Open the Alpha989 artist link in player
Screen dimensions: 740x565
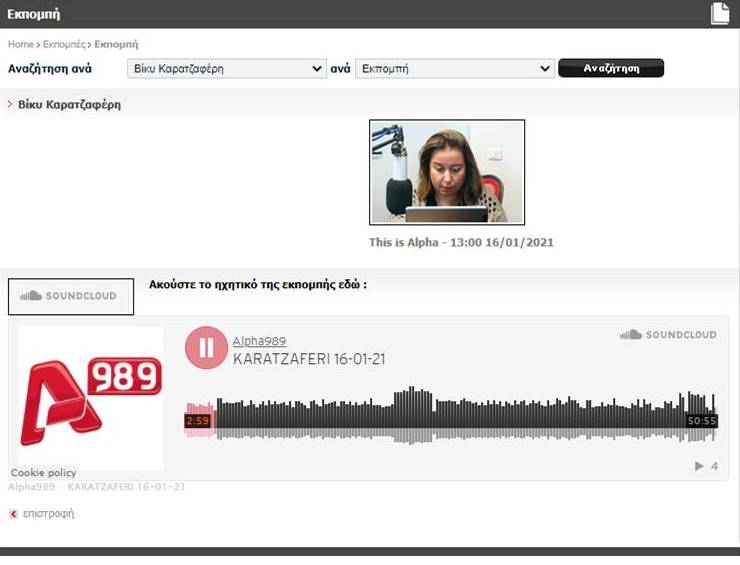tap(259, 342)
